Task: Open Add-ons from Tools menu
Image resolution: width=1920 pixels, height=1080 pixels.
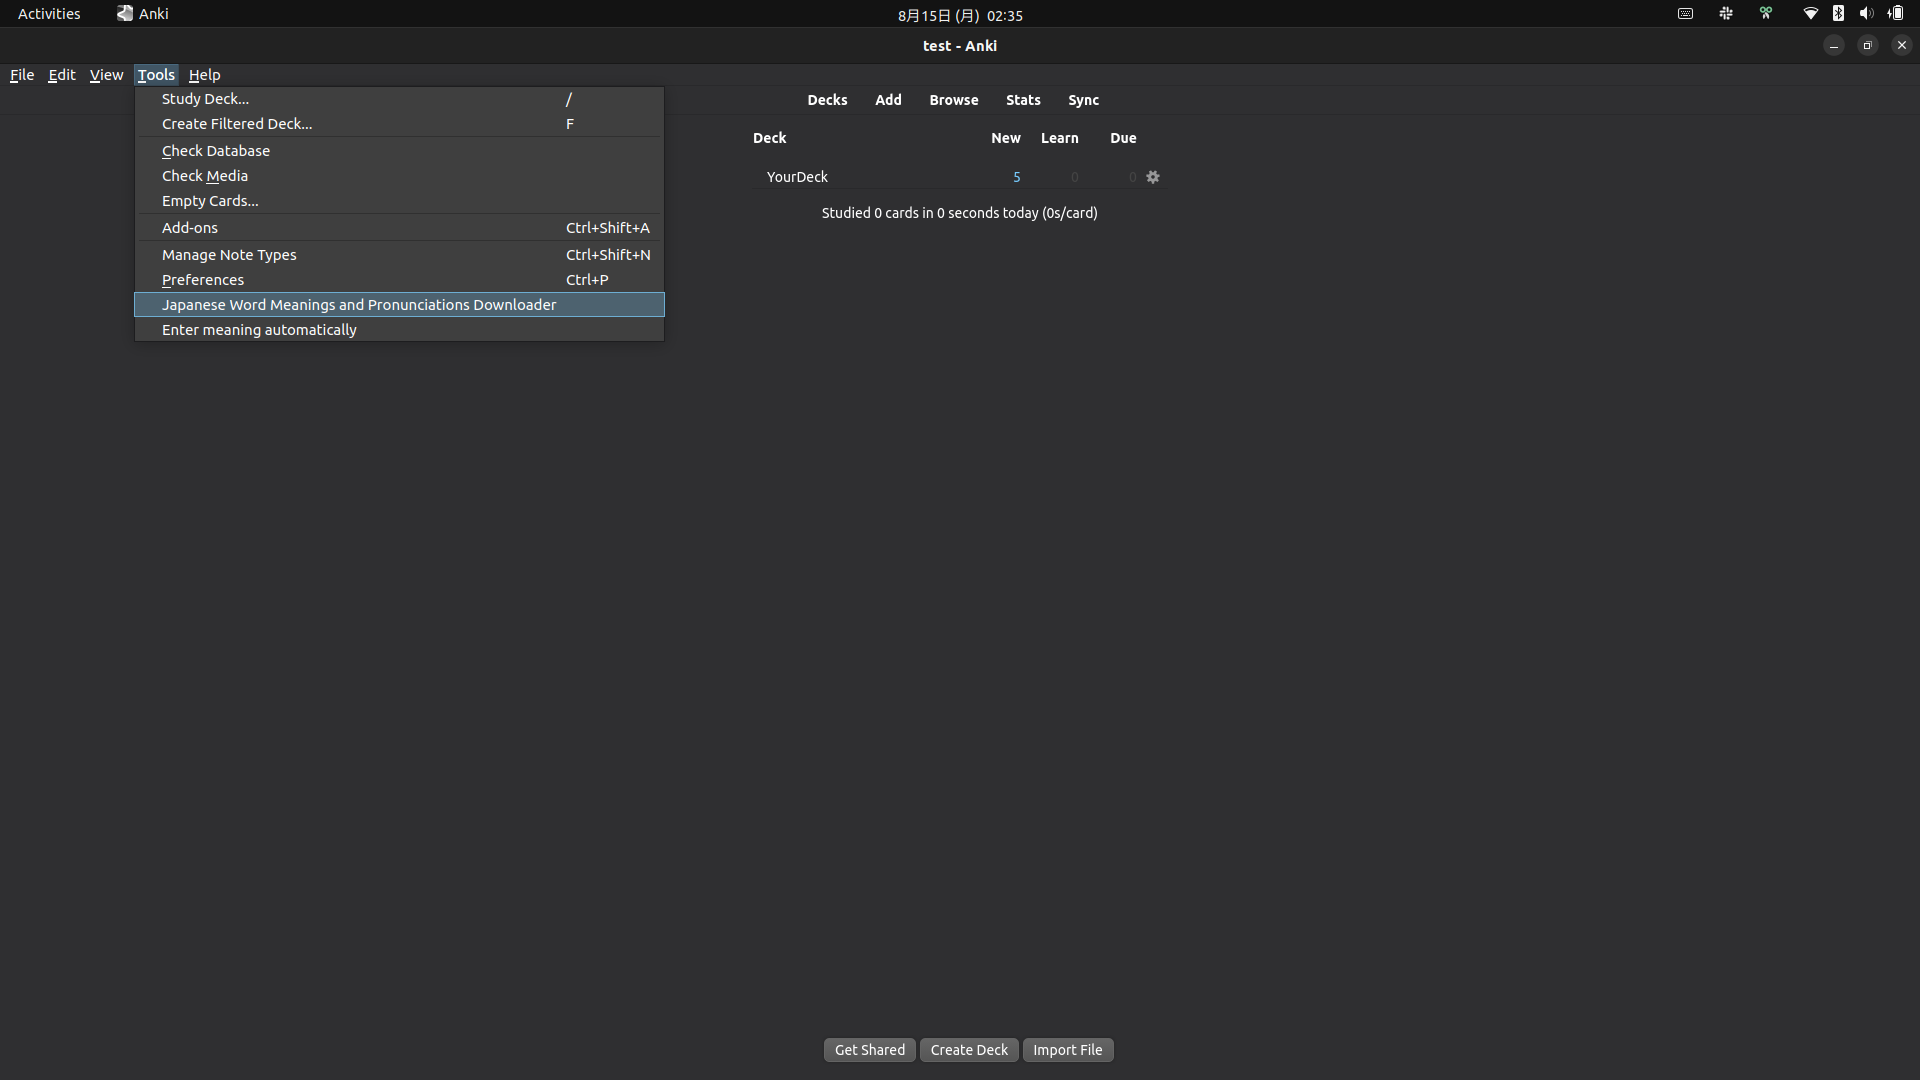Action: (x=399, y=228)
